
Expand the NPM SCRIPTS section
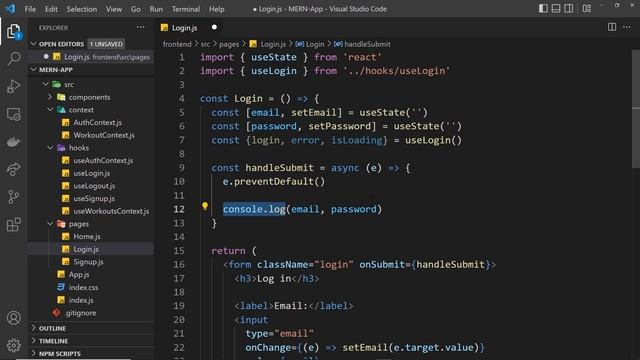34,353
